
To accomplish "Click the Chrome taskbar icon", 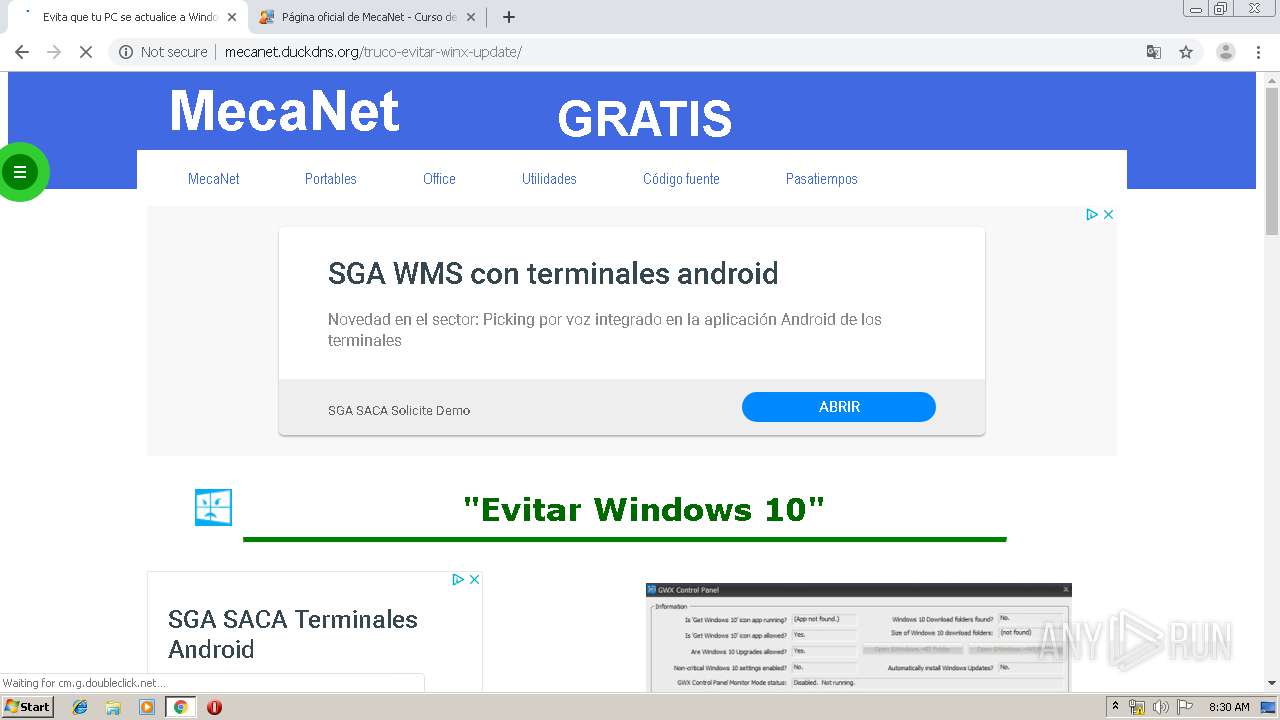I will 180,707.
